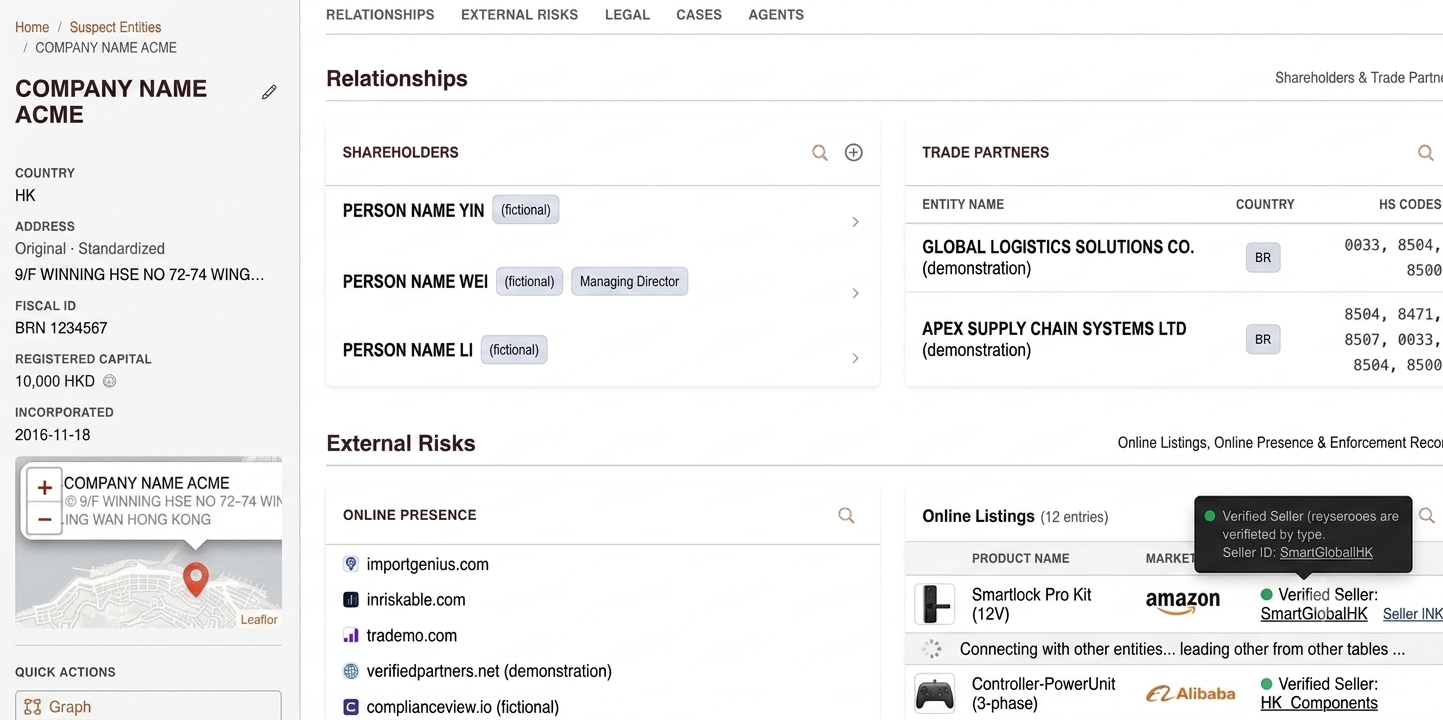Viewport: 1443px width, 720px height.
Task: Search online presence with the magnifier icon
Action: tap(846, 515)
